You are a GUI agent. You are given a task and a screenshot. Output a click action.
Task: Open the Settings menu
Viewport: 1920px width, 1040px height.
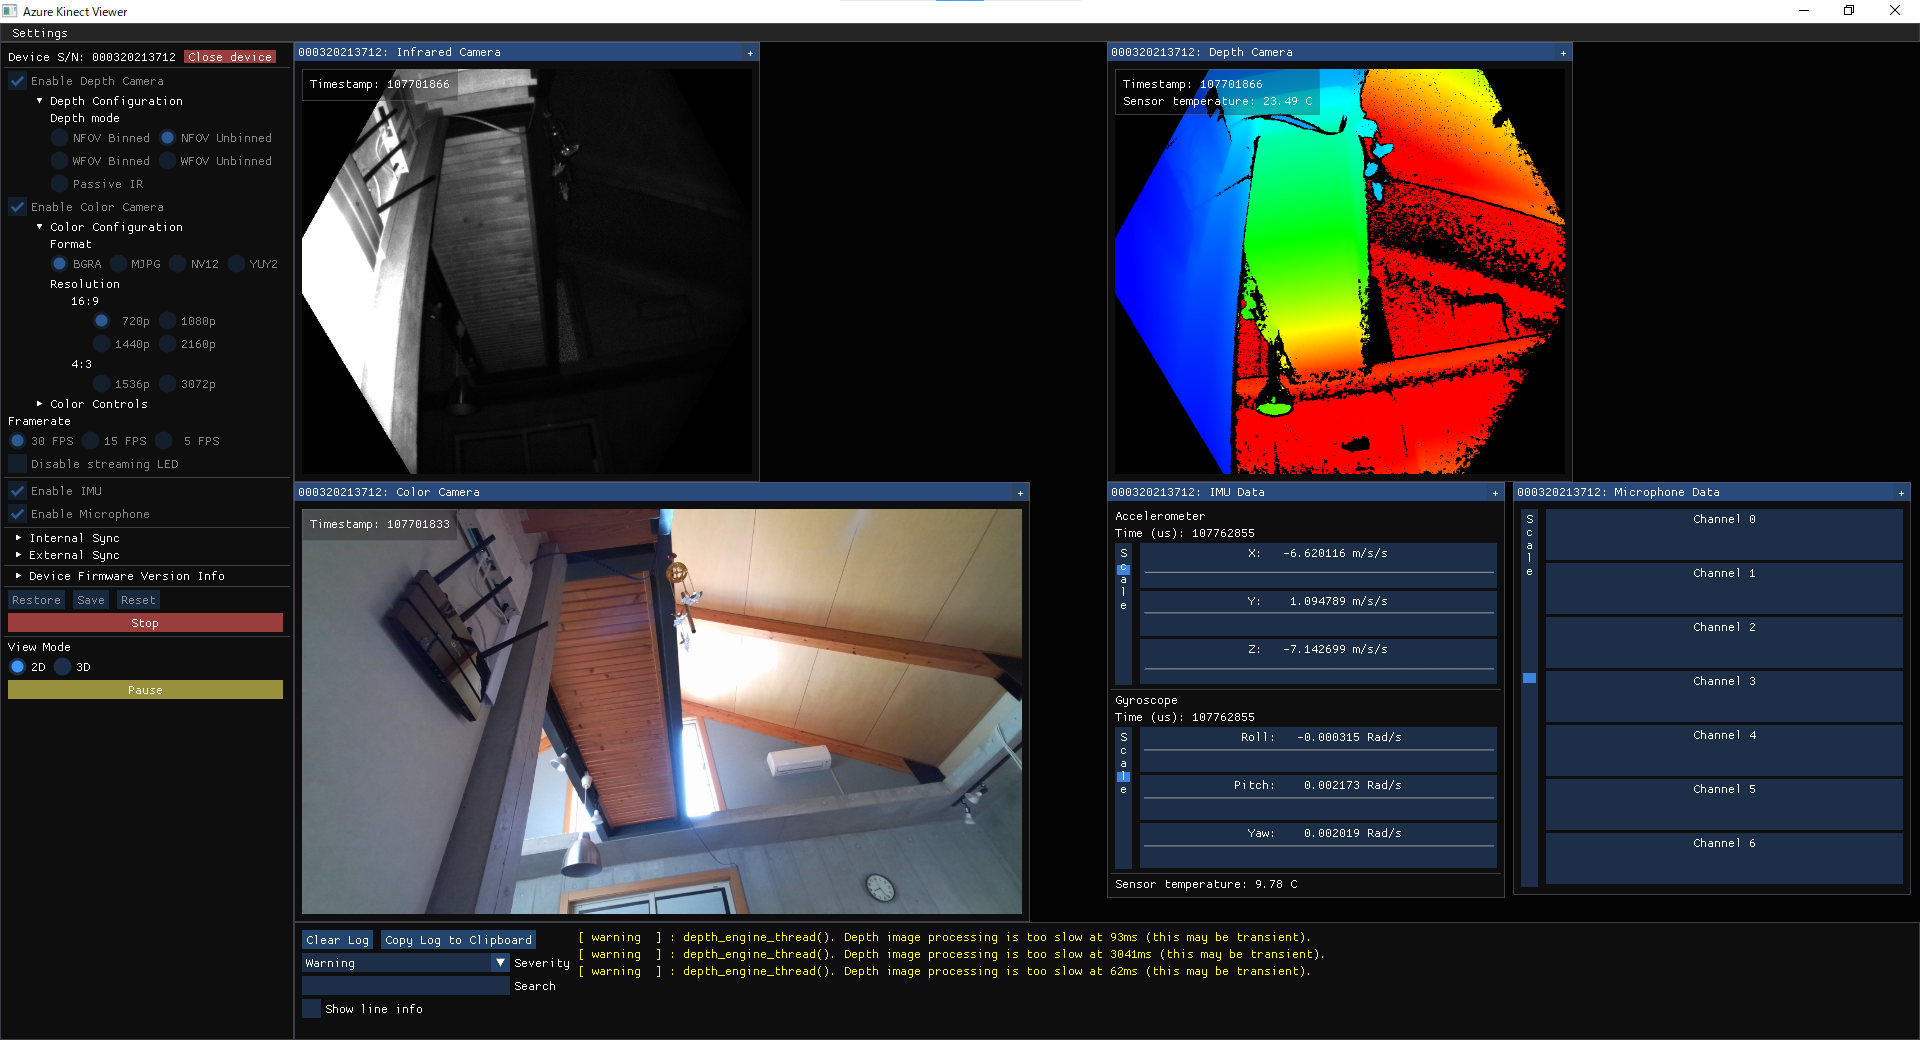click(x=40, y=33)
